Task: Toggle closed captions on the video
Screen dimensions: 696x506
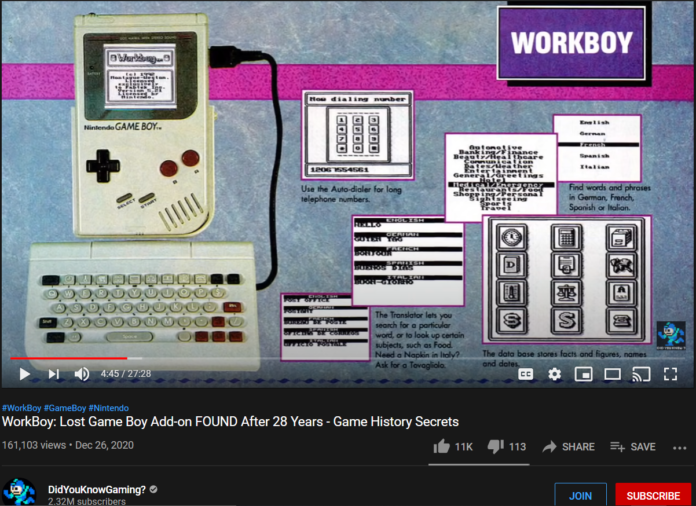Action: pyautogui.click(x=526, y=374)
